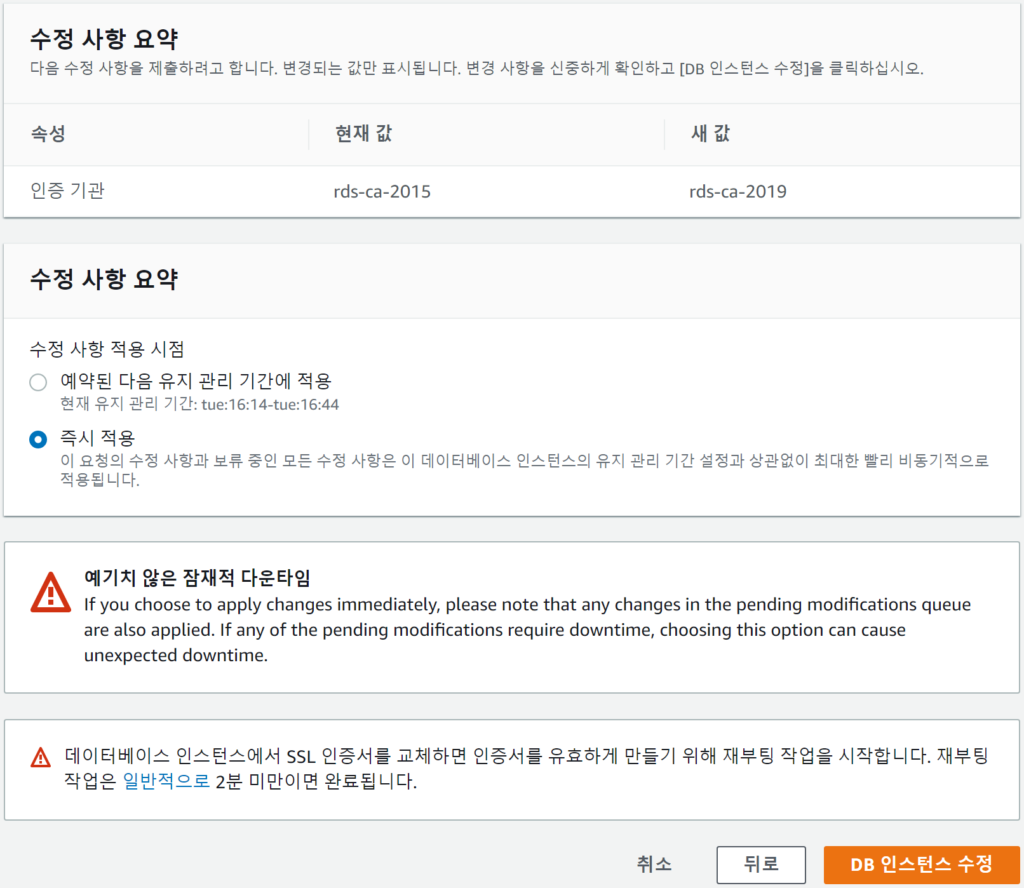Viewport: 1024px width, 888px height.
Task: Confirm with the orange DB 인스턴스 수정 button
Action: point(921,864)
